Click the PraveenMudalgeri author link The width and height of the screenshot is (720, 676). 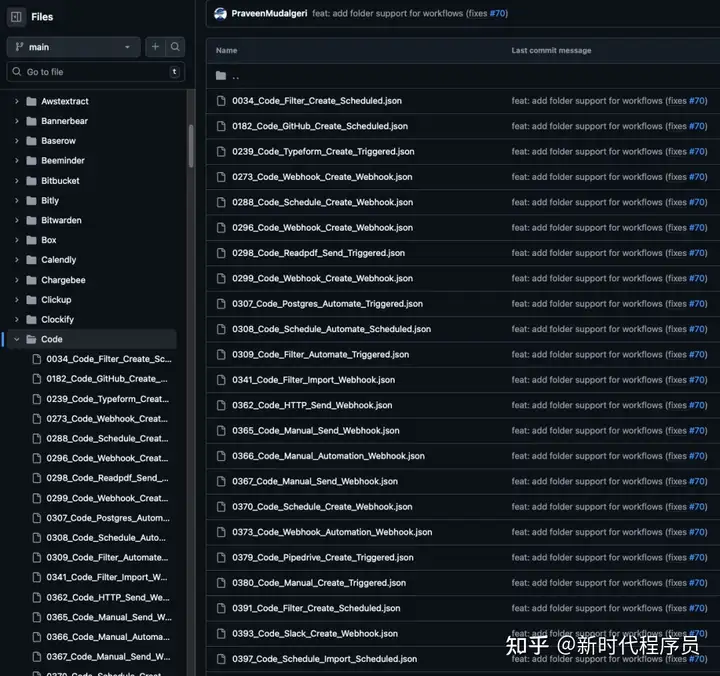click(269, 13)
